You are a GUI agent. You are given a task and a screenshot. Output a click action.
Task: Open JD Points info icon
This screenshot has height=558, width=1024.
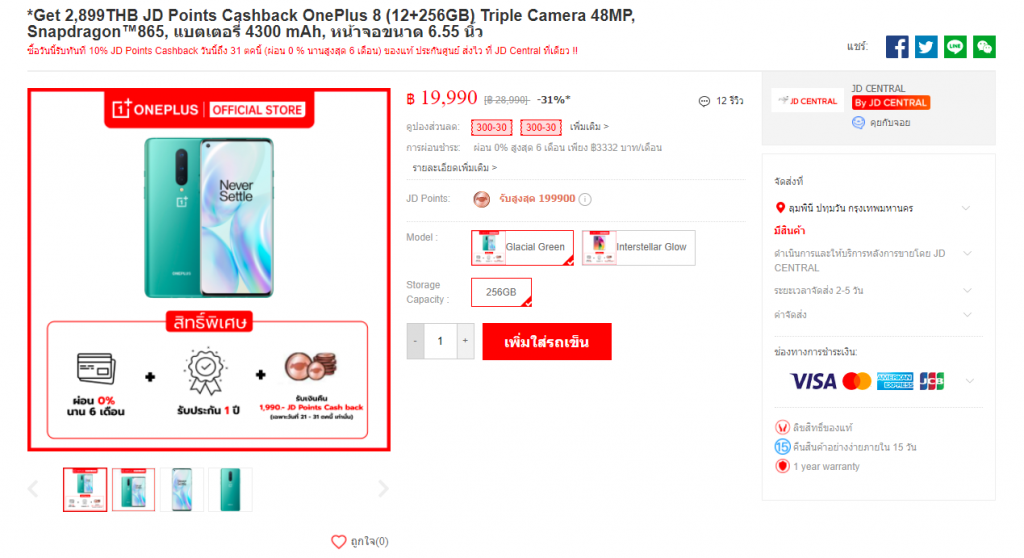click(x=585, y=199)
